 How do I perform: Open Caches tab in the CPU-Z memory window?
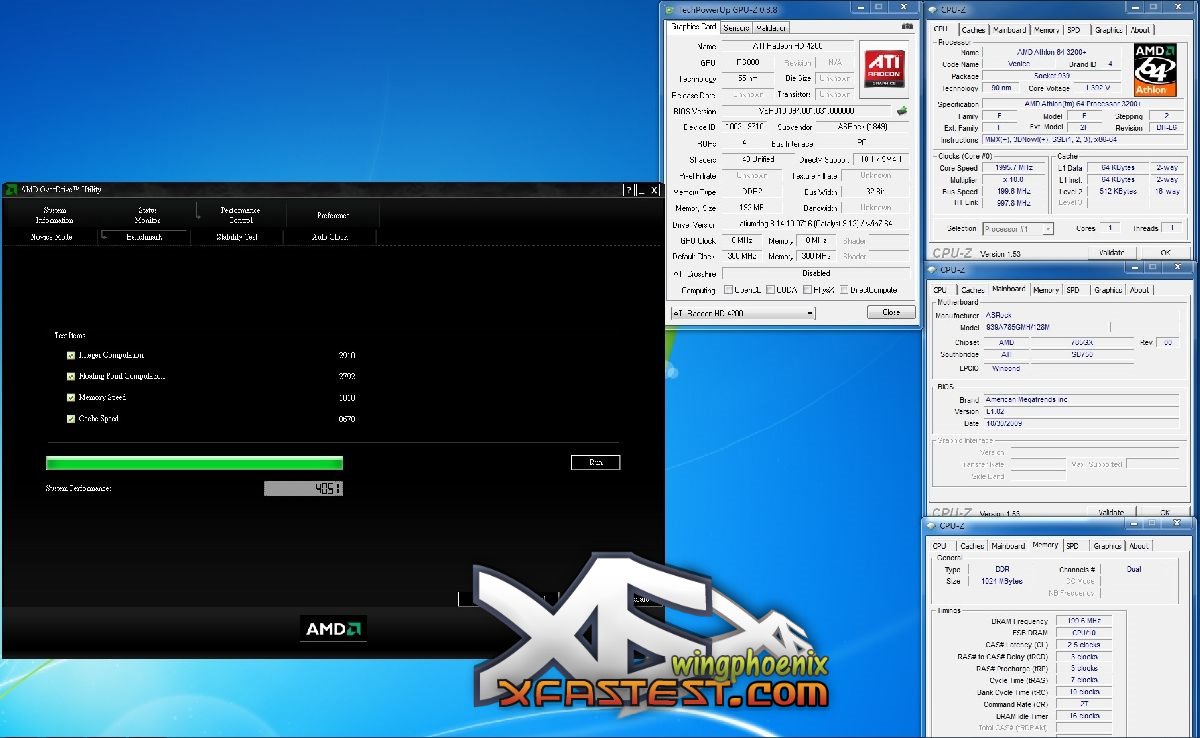tap(972, 546)
